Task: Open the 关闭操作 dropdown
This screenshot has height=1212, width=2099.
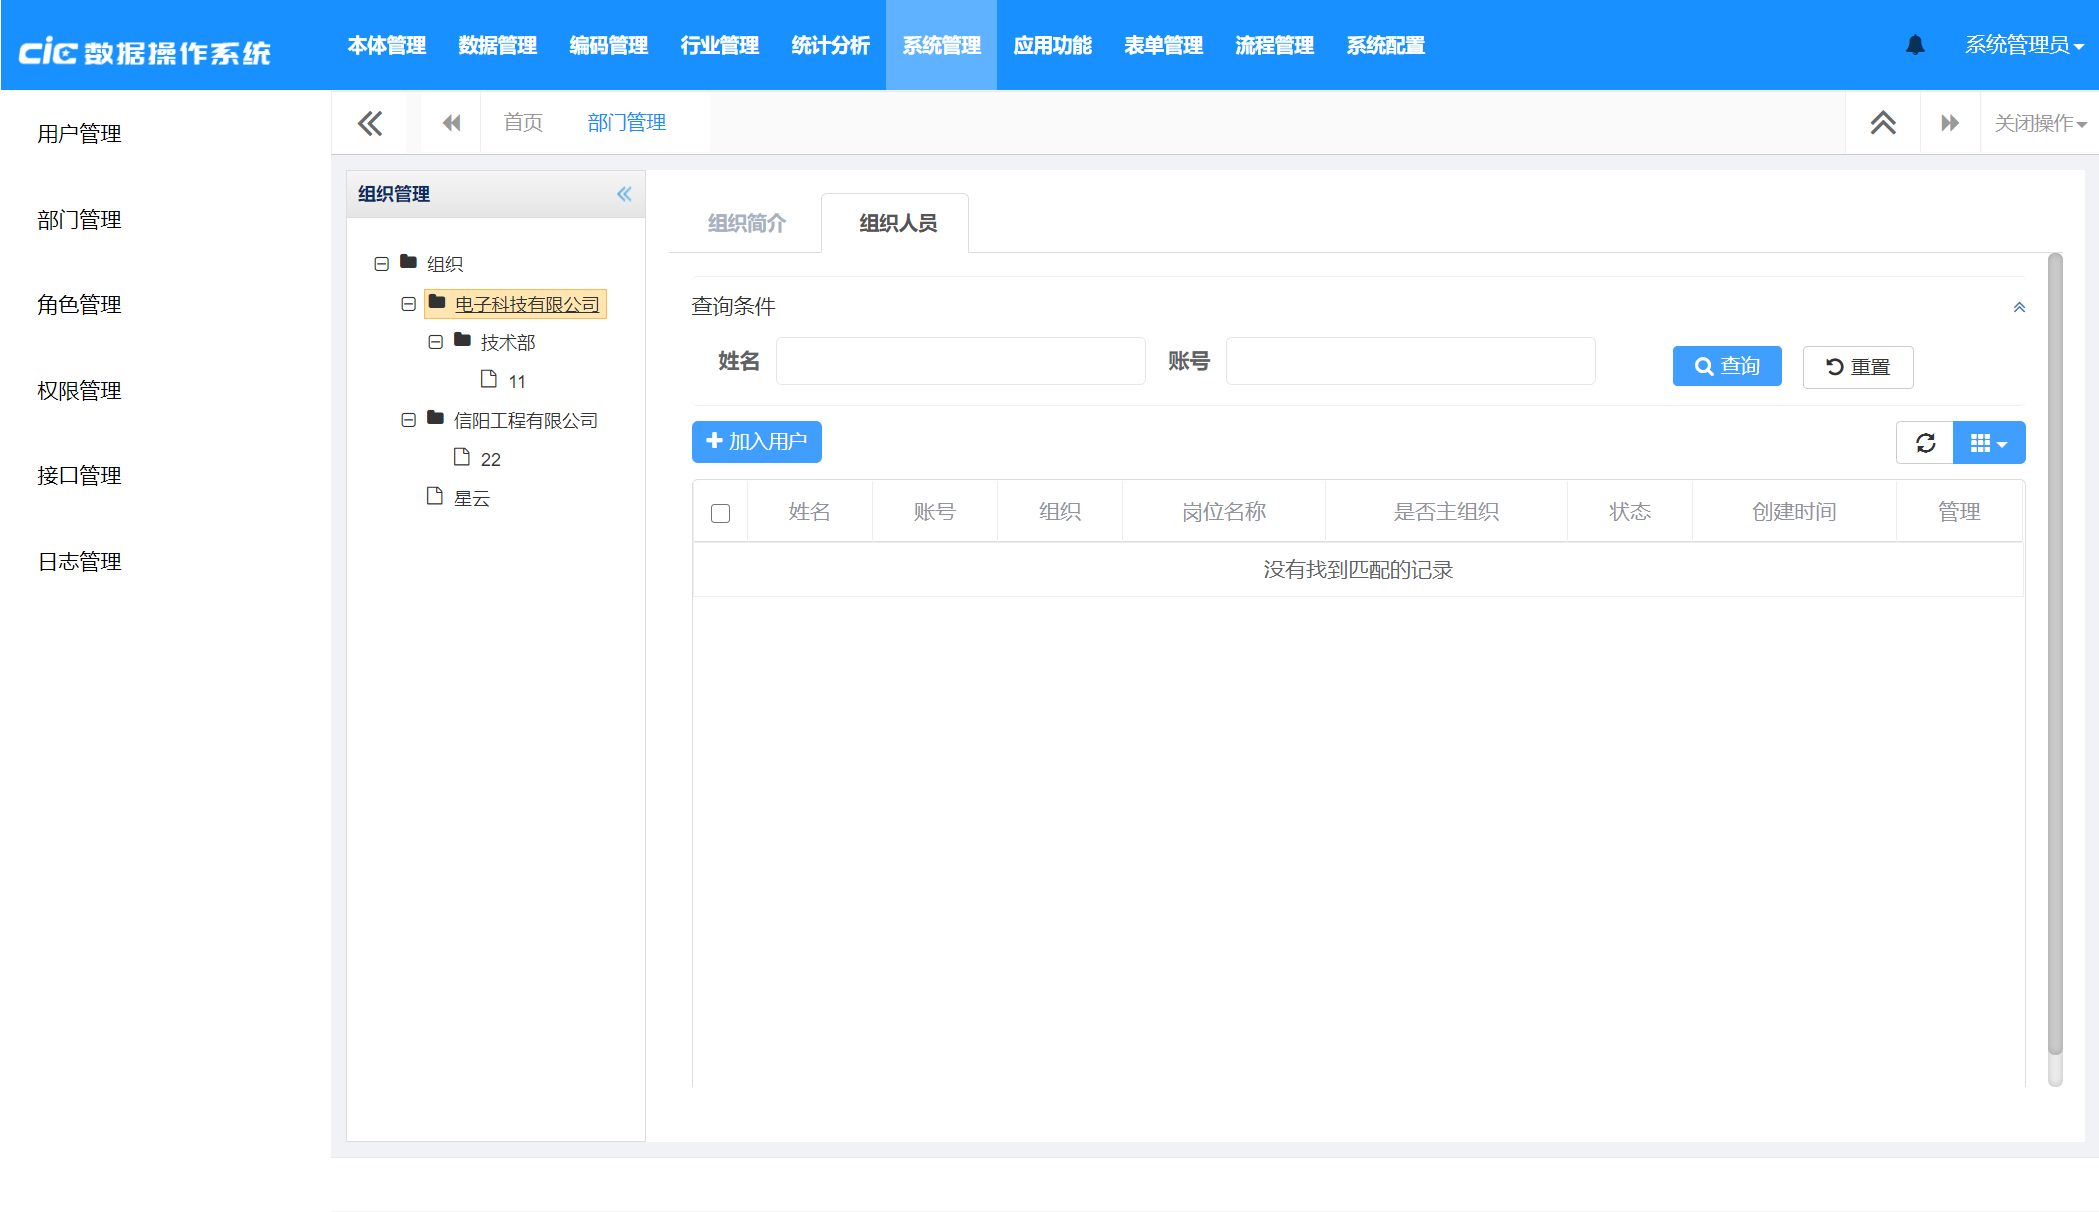Action: point(2039,123)
